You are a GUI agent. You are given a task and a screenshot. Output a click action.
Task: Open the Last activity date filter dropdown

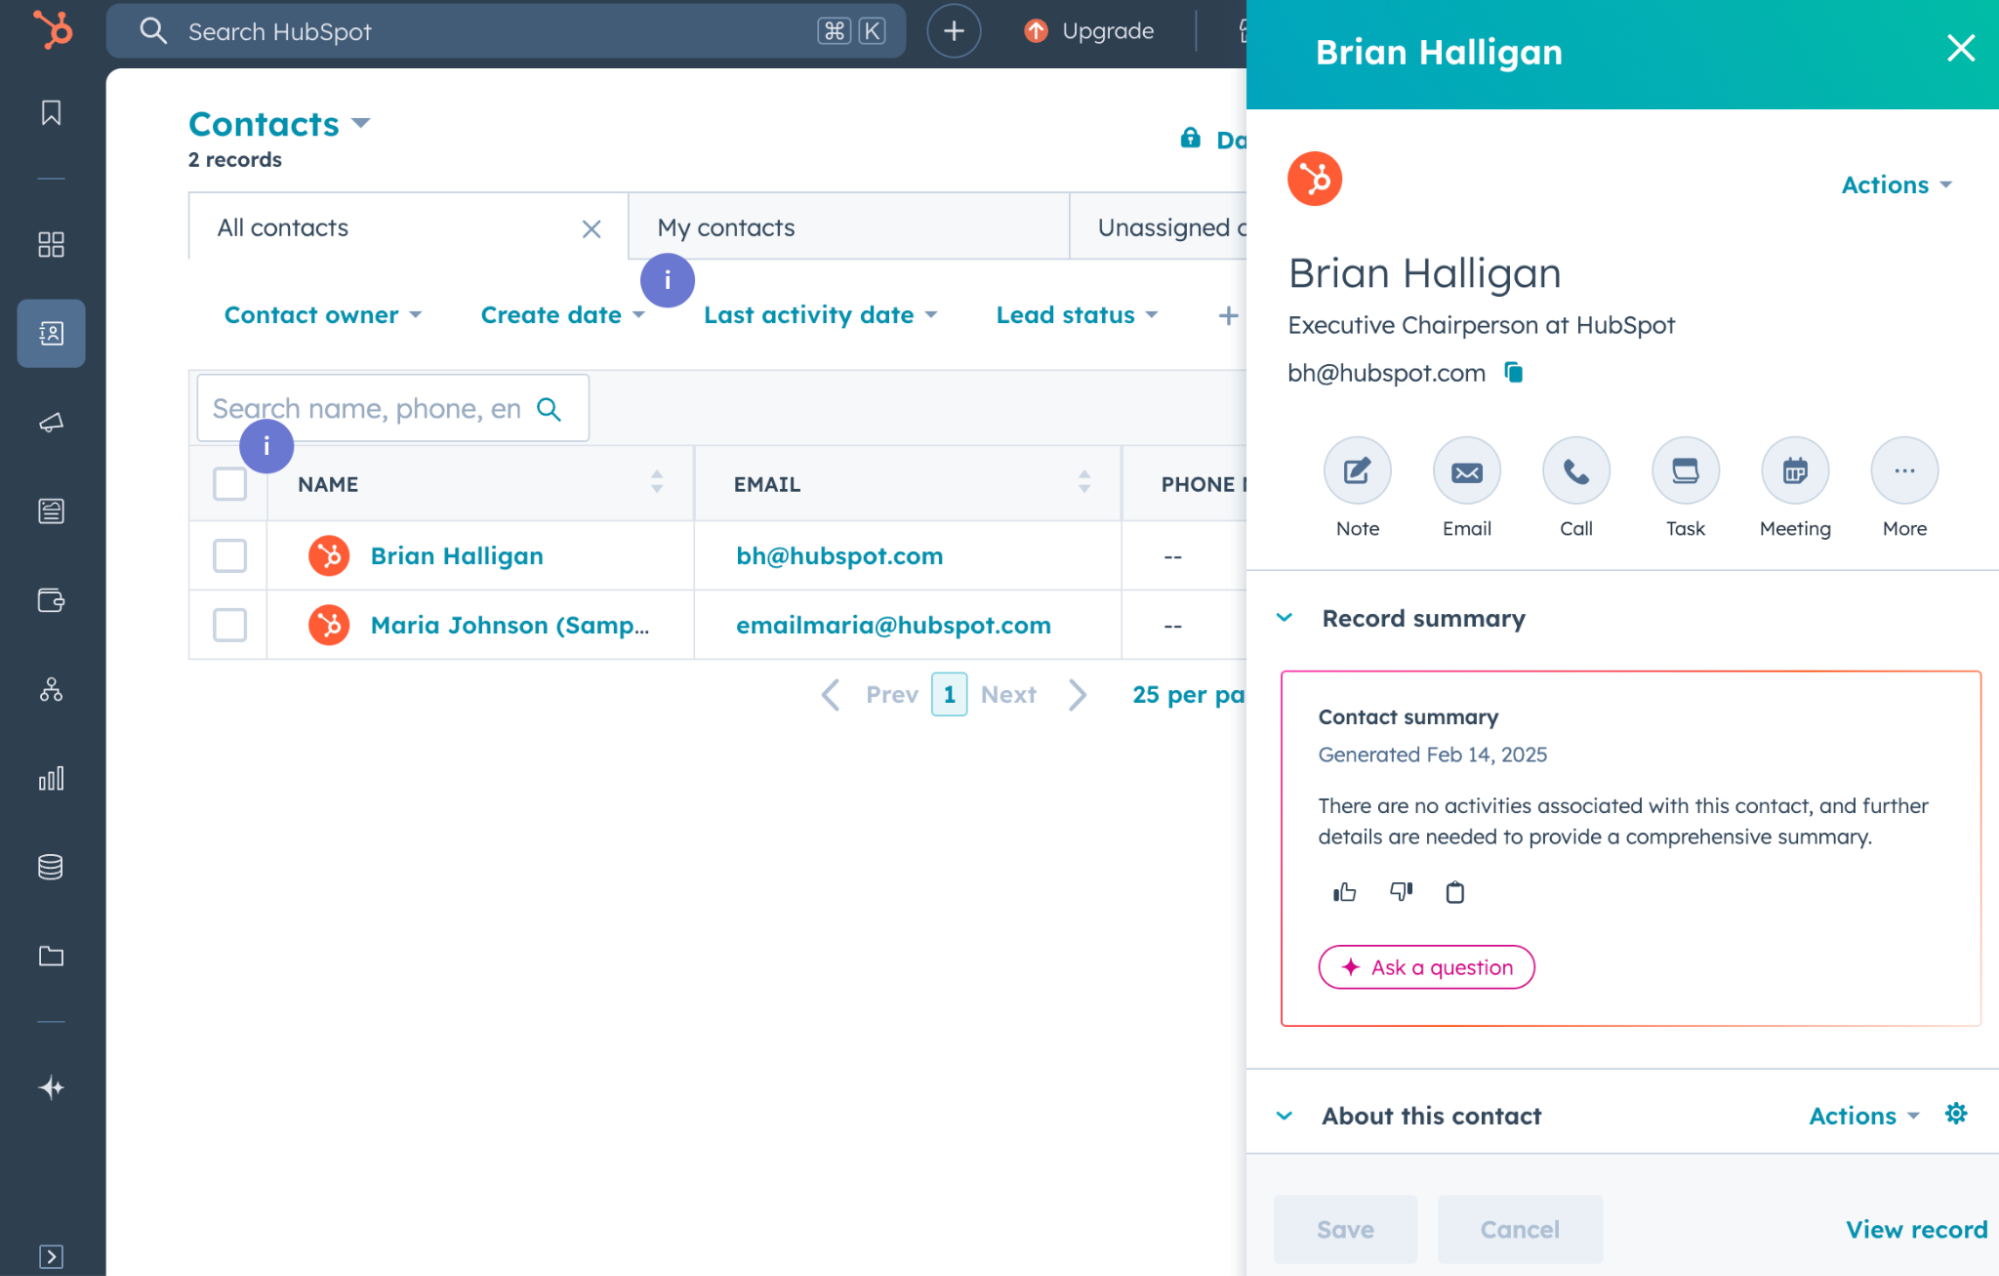pos(820,315)
